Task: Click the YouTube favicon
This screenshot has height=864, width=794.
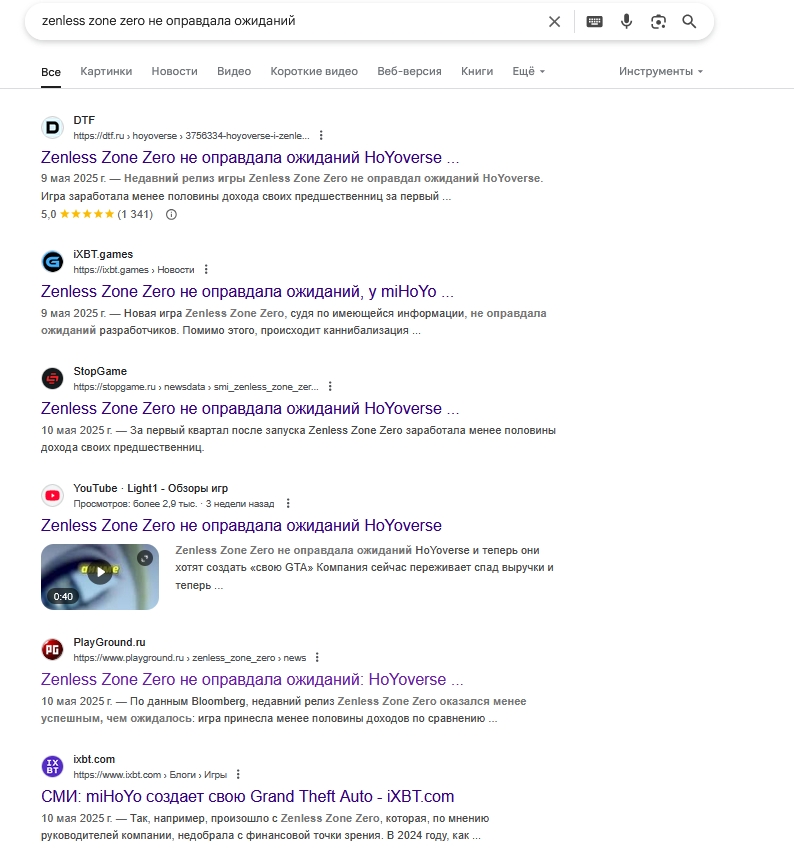Action: coord(52,496)
